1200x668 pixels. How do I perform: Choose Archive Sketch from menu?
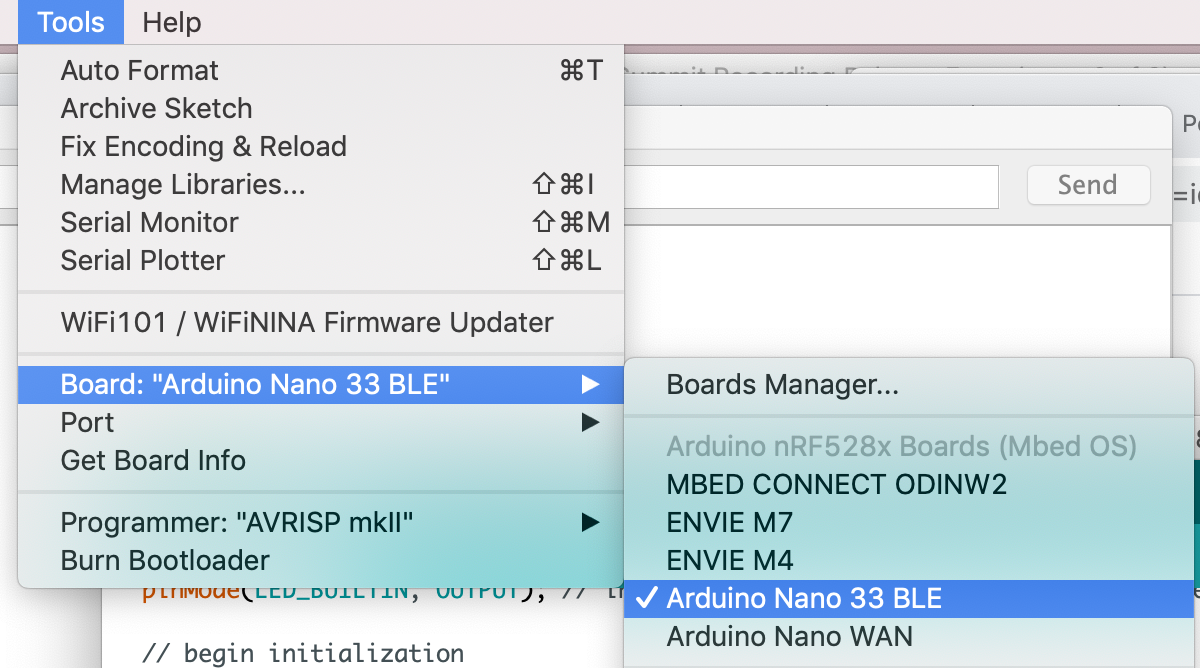pyautogui.click(x=157, y=109)
